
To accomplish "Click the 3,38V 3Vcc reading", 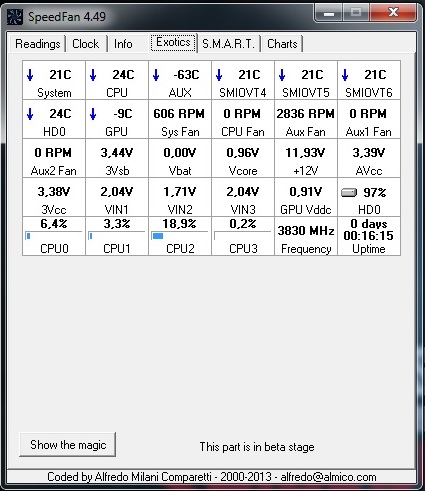I will [54, 192].
